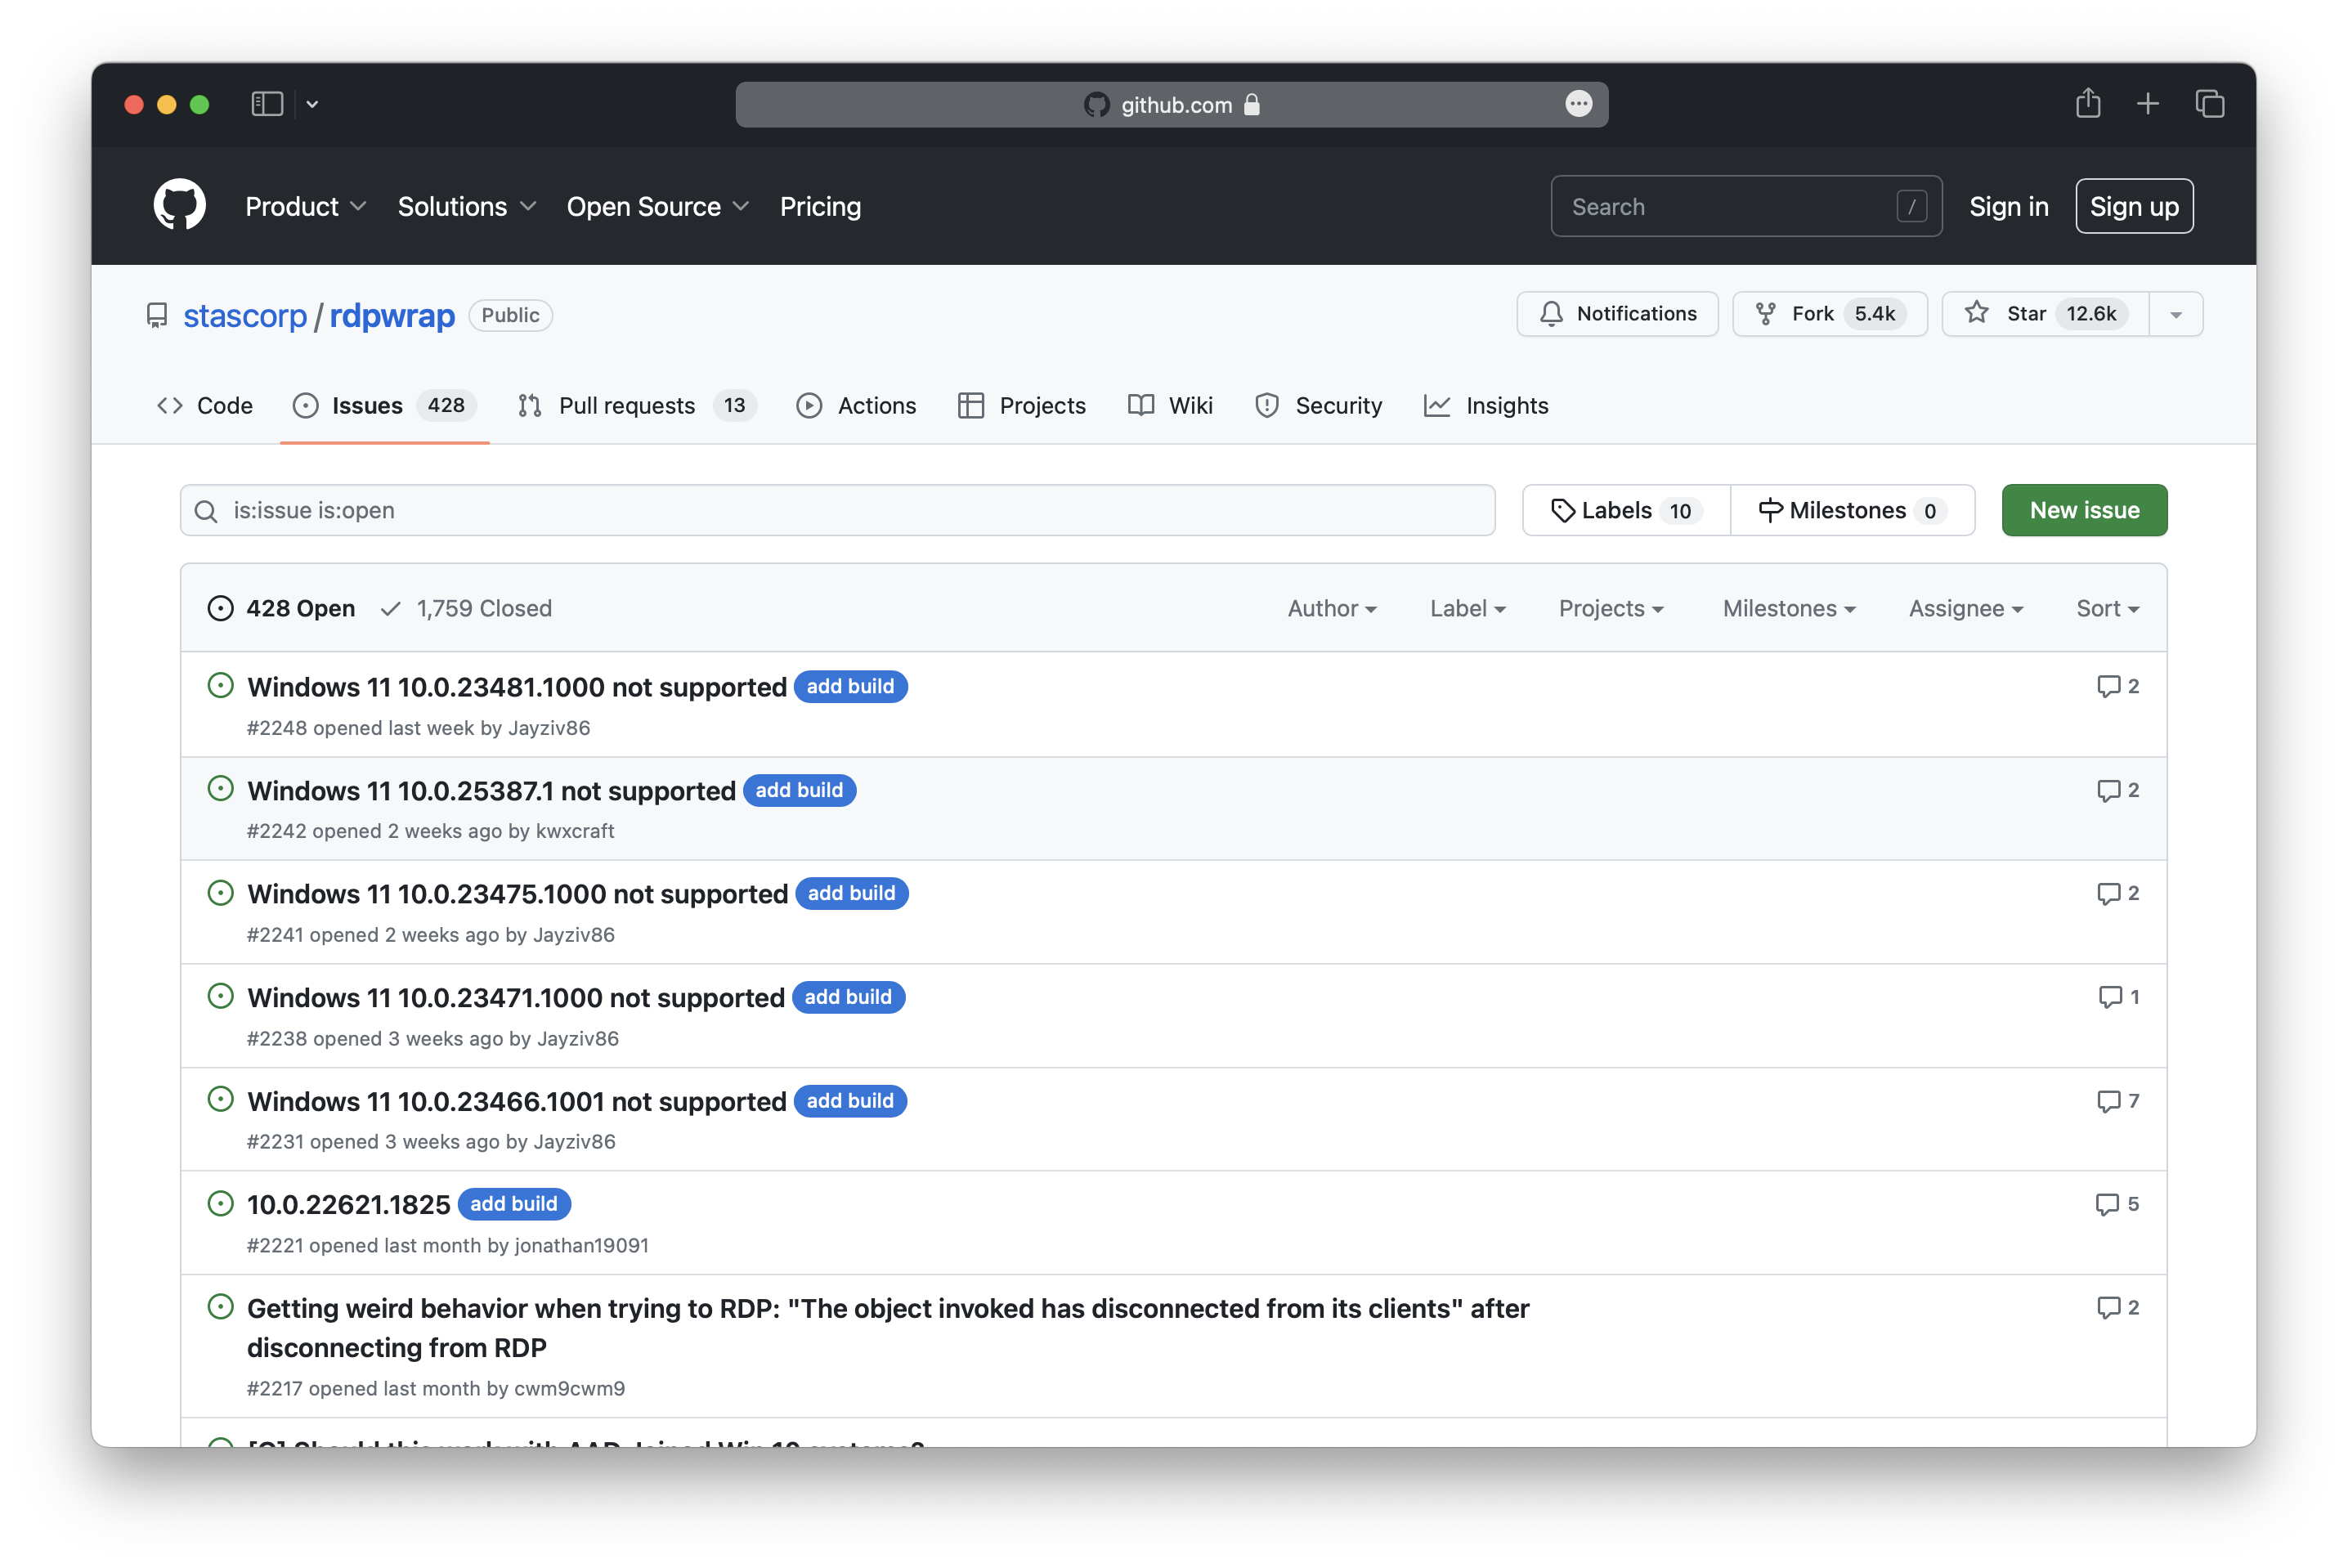Image resolution: width=2348 pixels, height=1568 pixels.
Task: Click add build label on issue #2242
Action: point(799,790)
